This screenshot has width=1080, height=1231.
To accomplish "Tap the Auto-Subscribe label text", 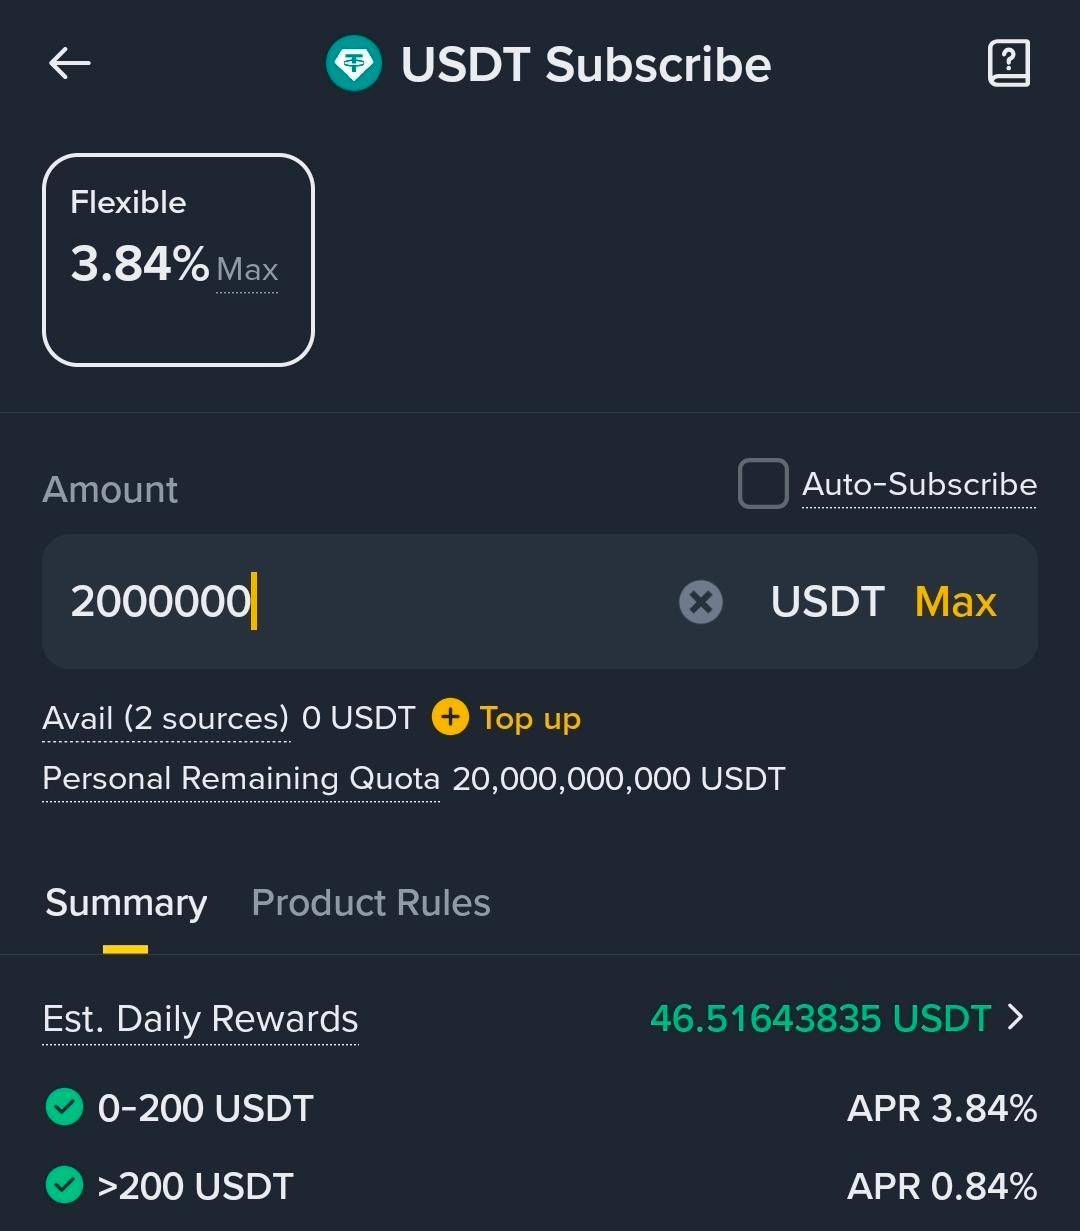I will 919,484.
